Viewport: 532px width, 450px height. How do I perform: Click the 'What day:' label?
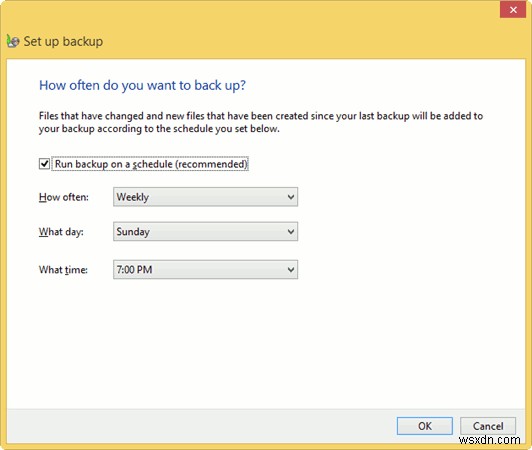(61, 232)
